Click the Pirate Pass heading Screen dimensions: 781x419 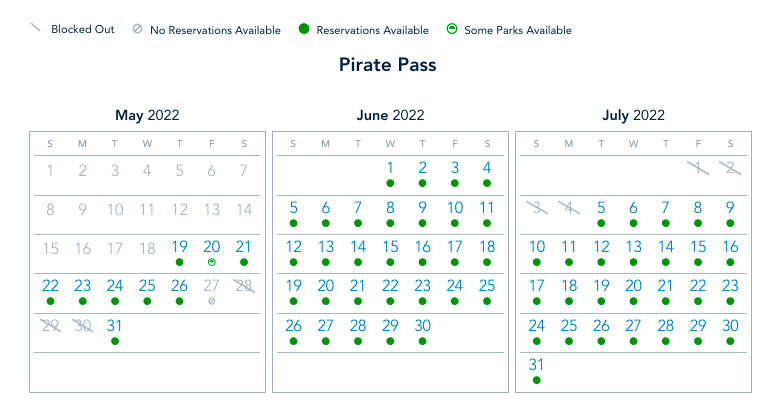[x=389, y=66]
